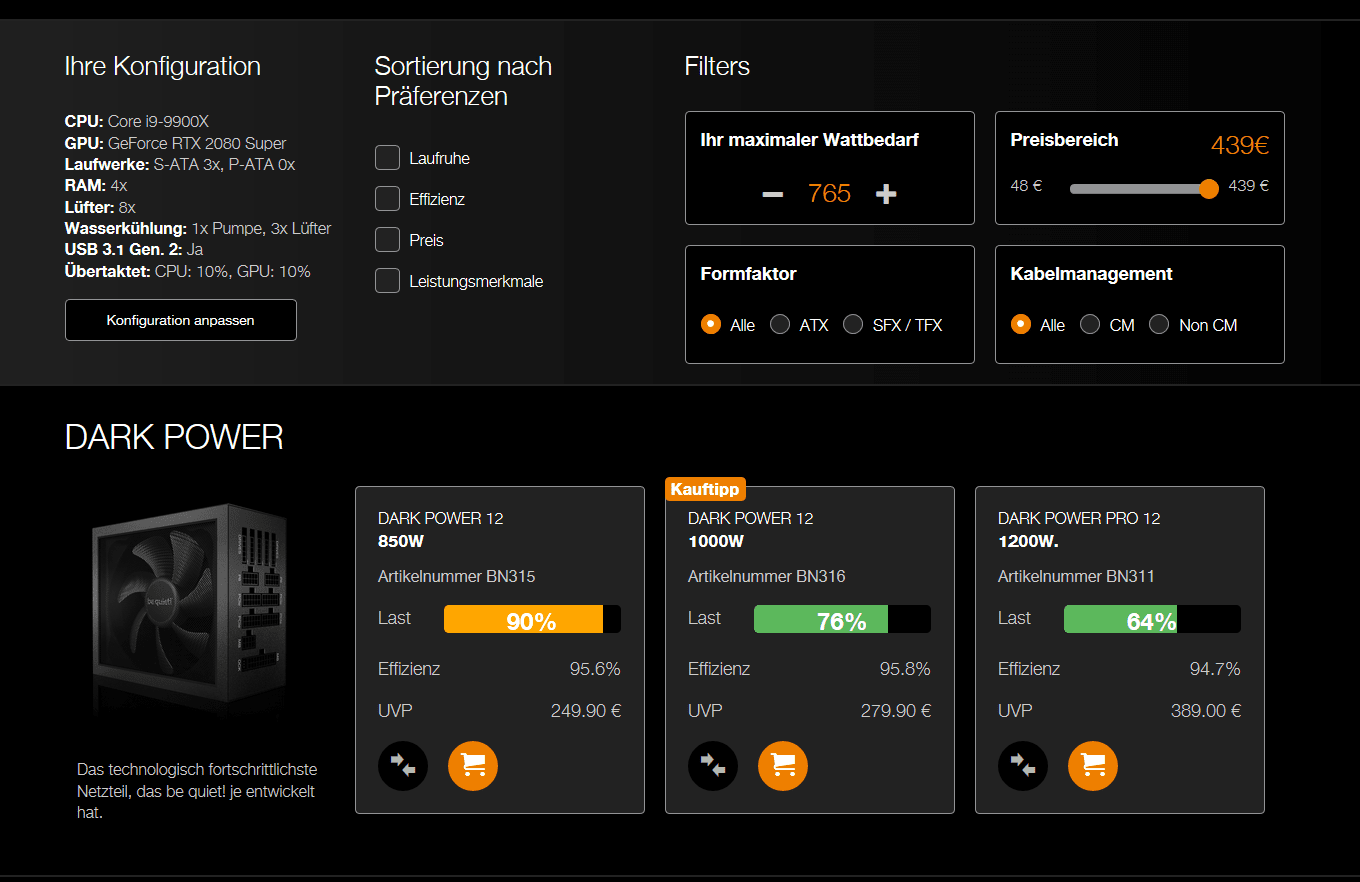This screenshot has height=882, width=1360.
Task: Add Dark Power 12 1000W to cart
Action: click(783, 766)
